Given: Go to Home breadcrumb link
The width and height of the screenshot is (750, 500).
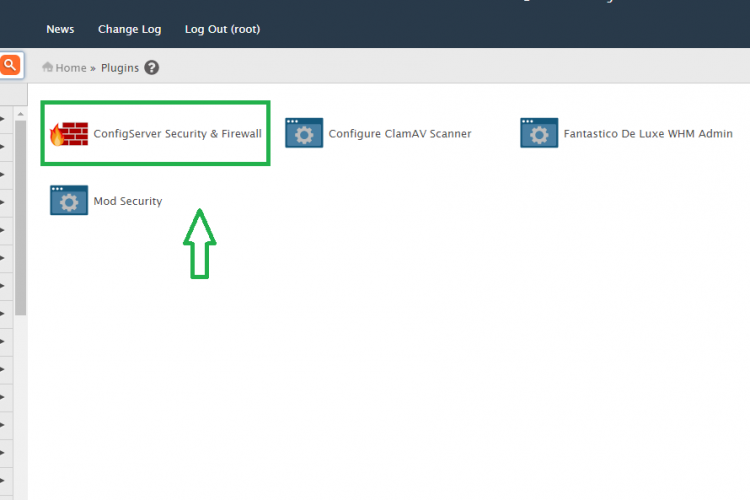Looking at the screenshot, I should click(x=71, y=68).
